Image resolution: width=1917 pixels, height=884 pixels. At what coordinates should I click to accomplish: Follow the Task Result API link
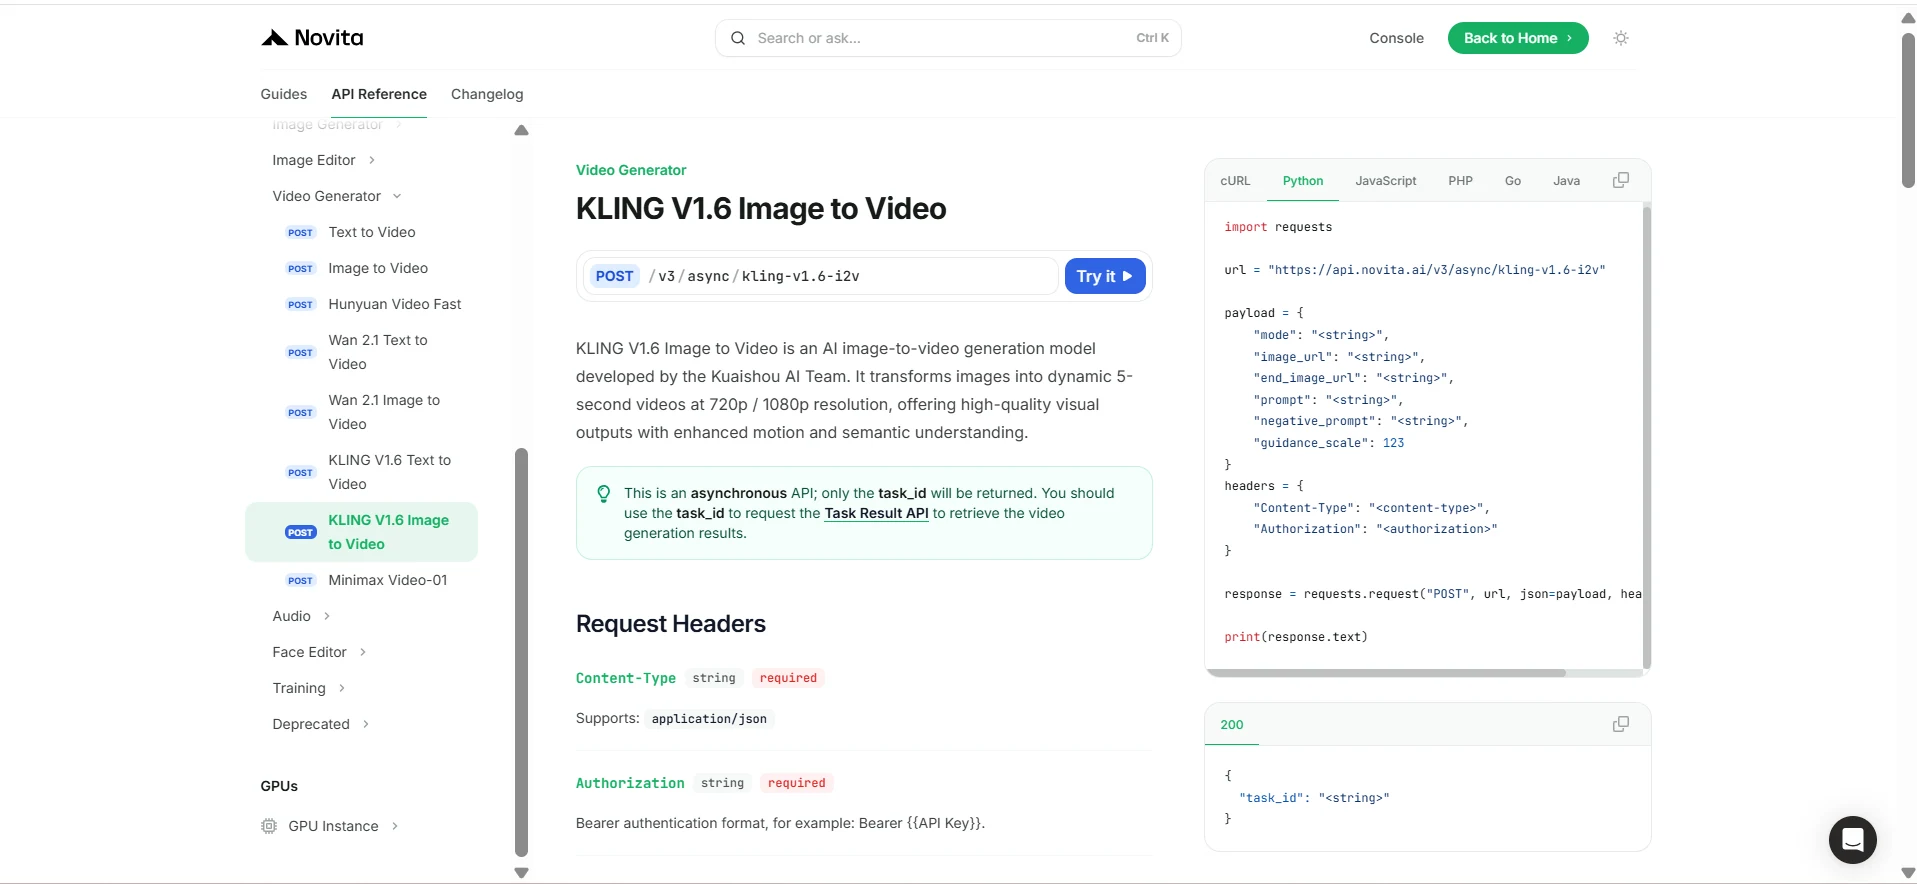pos(876,513)
